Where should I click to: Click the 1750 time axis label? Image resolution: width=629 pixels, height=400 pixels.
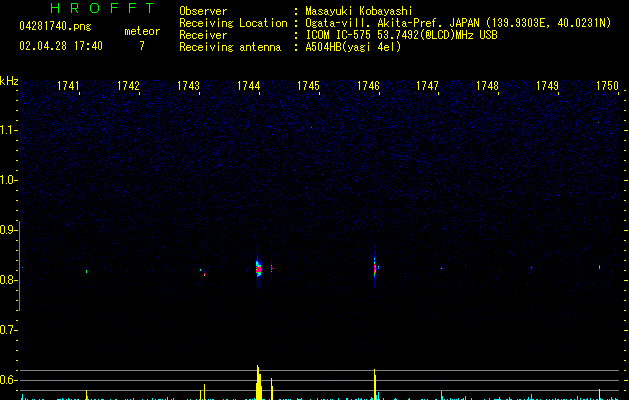coord(607,86)
